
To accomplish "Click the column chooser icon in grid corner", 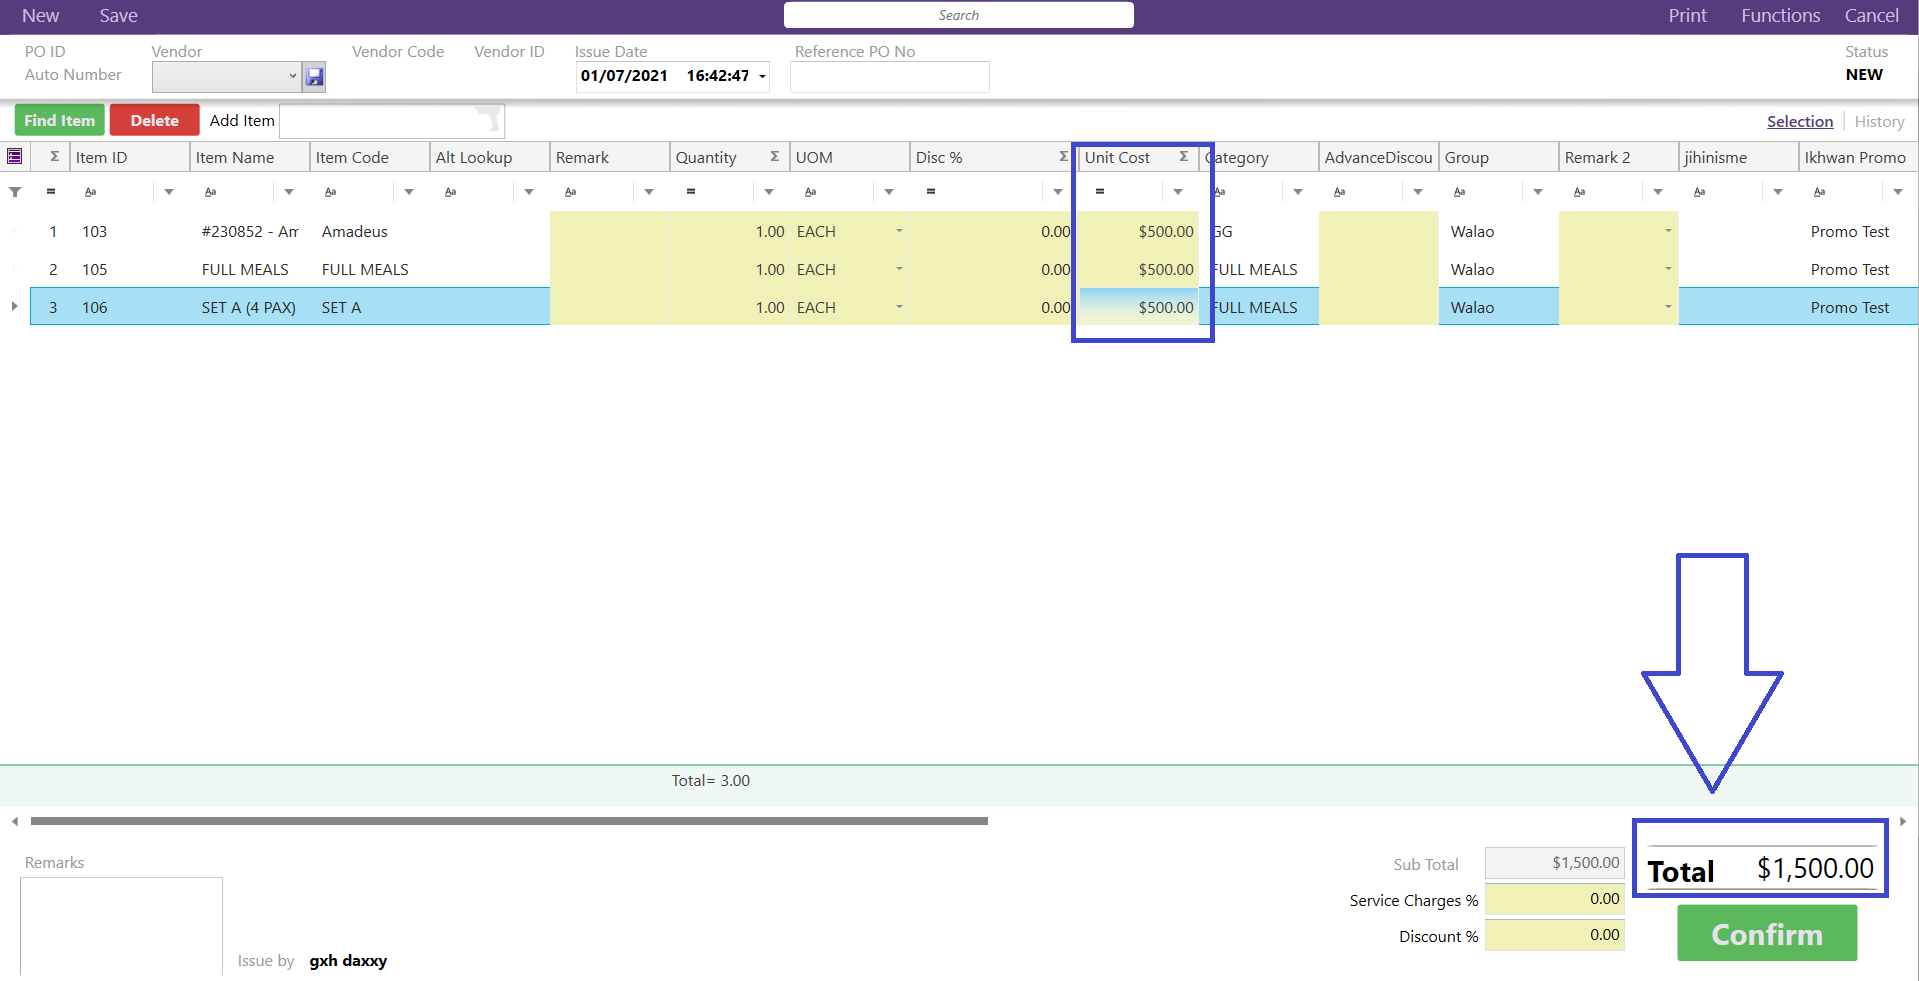I will point(15,156).
